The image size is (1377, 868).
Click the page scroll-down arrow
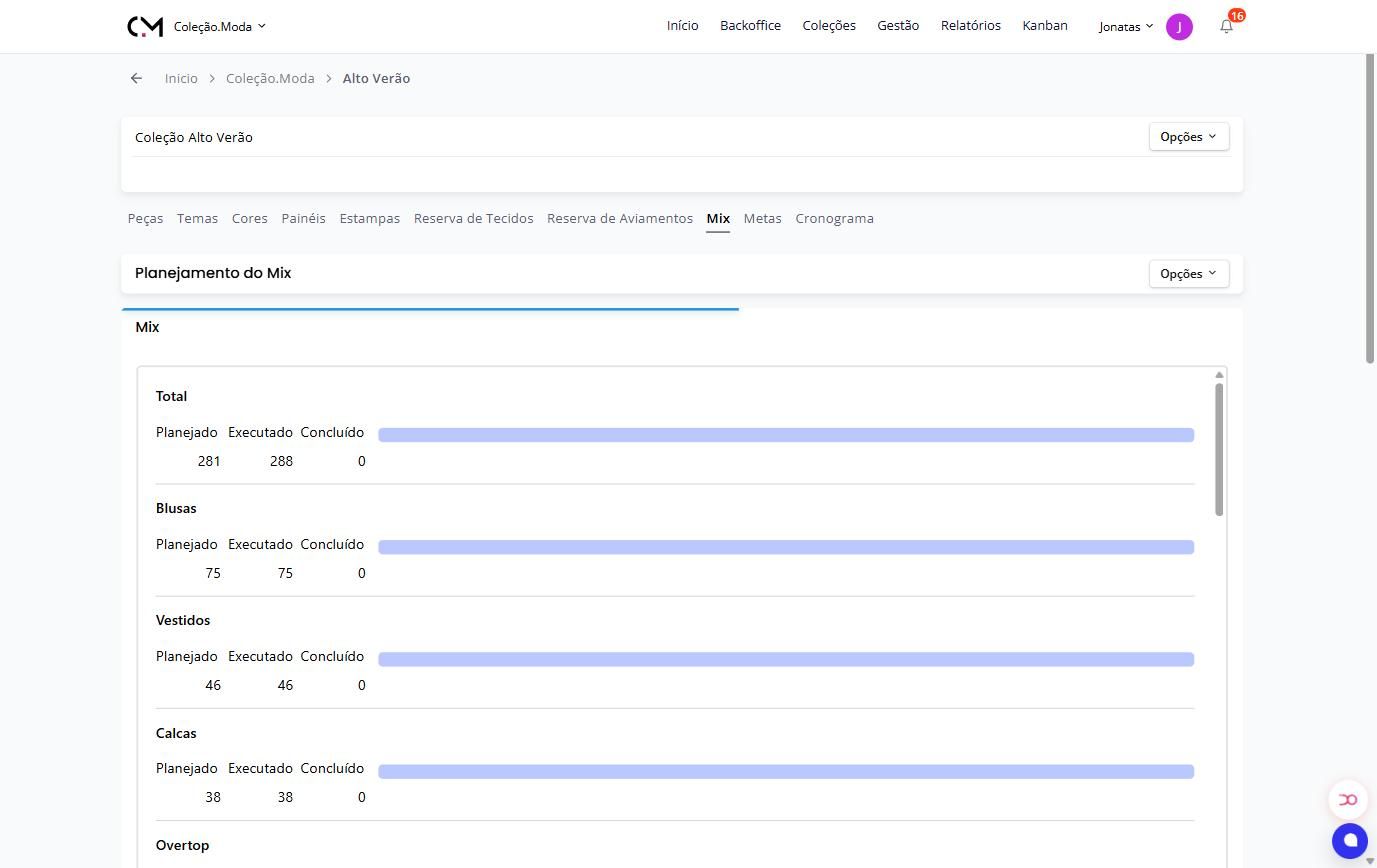point(1370,861)
